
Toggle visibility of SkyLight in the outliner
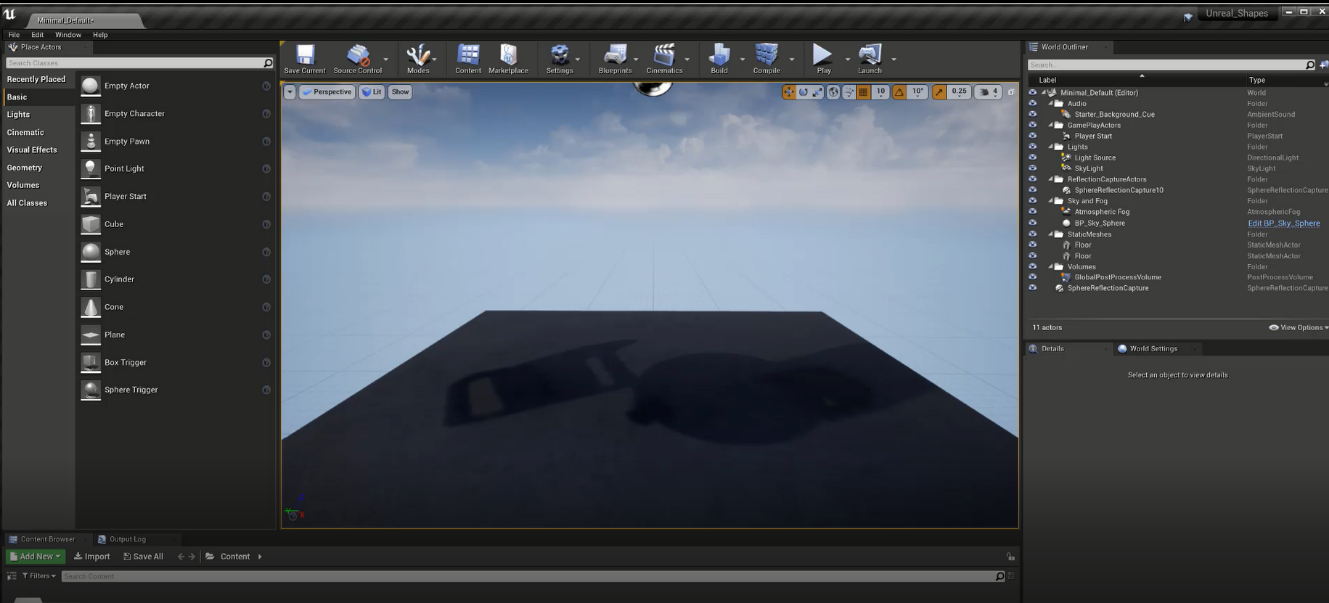[x=1032, y=169]
